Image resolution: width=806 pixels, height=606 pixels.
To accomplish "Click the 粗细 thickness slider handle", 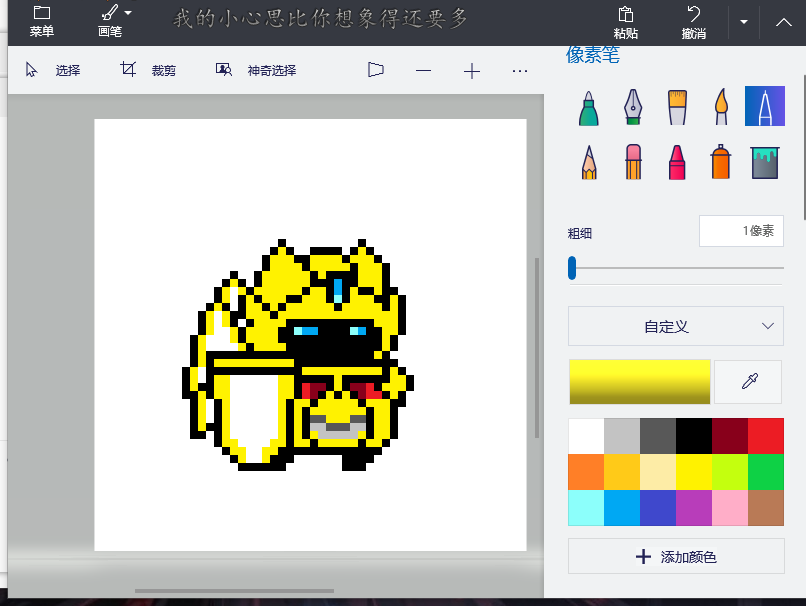I will (x=572, y=268).
